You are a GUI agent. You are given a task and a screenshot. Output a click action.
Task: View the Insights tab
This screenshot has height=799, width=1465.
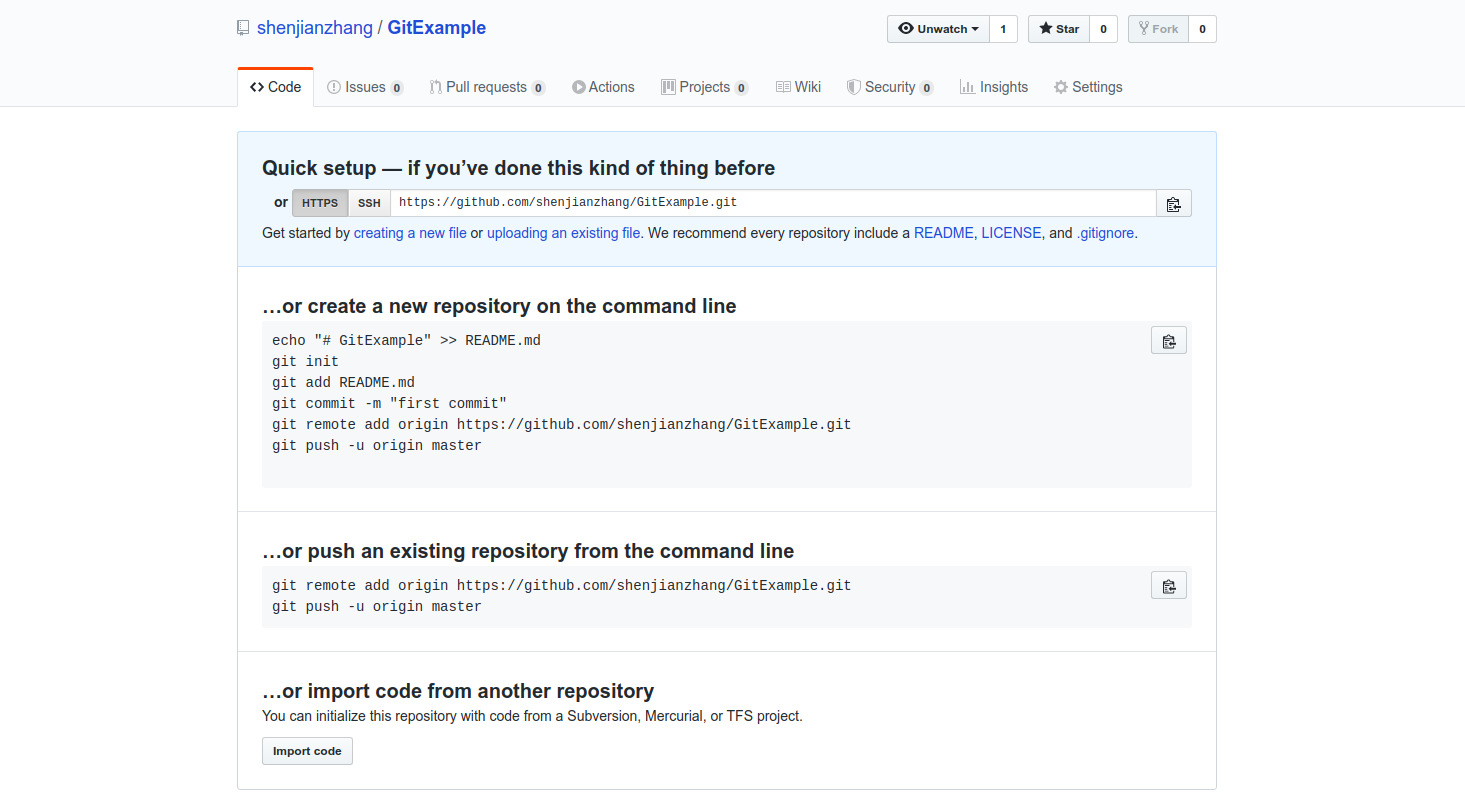coord(994,87)
